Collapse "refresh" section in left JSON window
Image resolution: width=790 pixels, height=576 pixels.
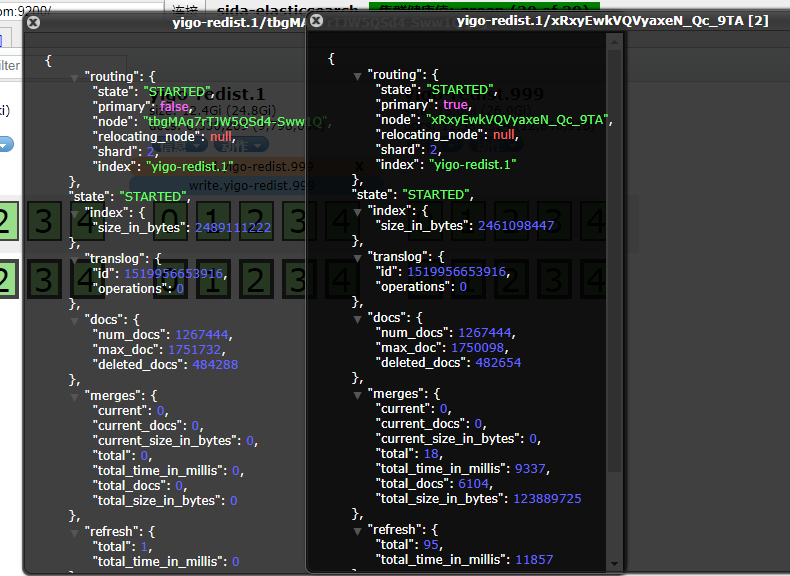pos(75,533)
